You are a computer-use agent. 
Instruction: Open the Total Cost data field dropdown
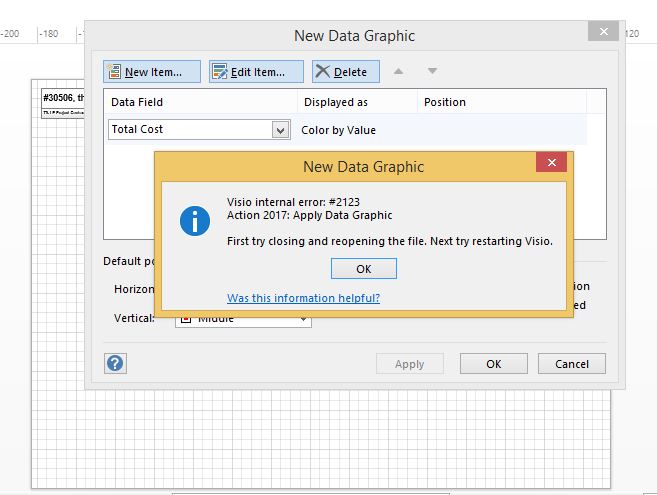pyautogui.click(x=281, y=130)
